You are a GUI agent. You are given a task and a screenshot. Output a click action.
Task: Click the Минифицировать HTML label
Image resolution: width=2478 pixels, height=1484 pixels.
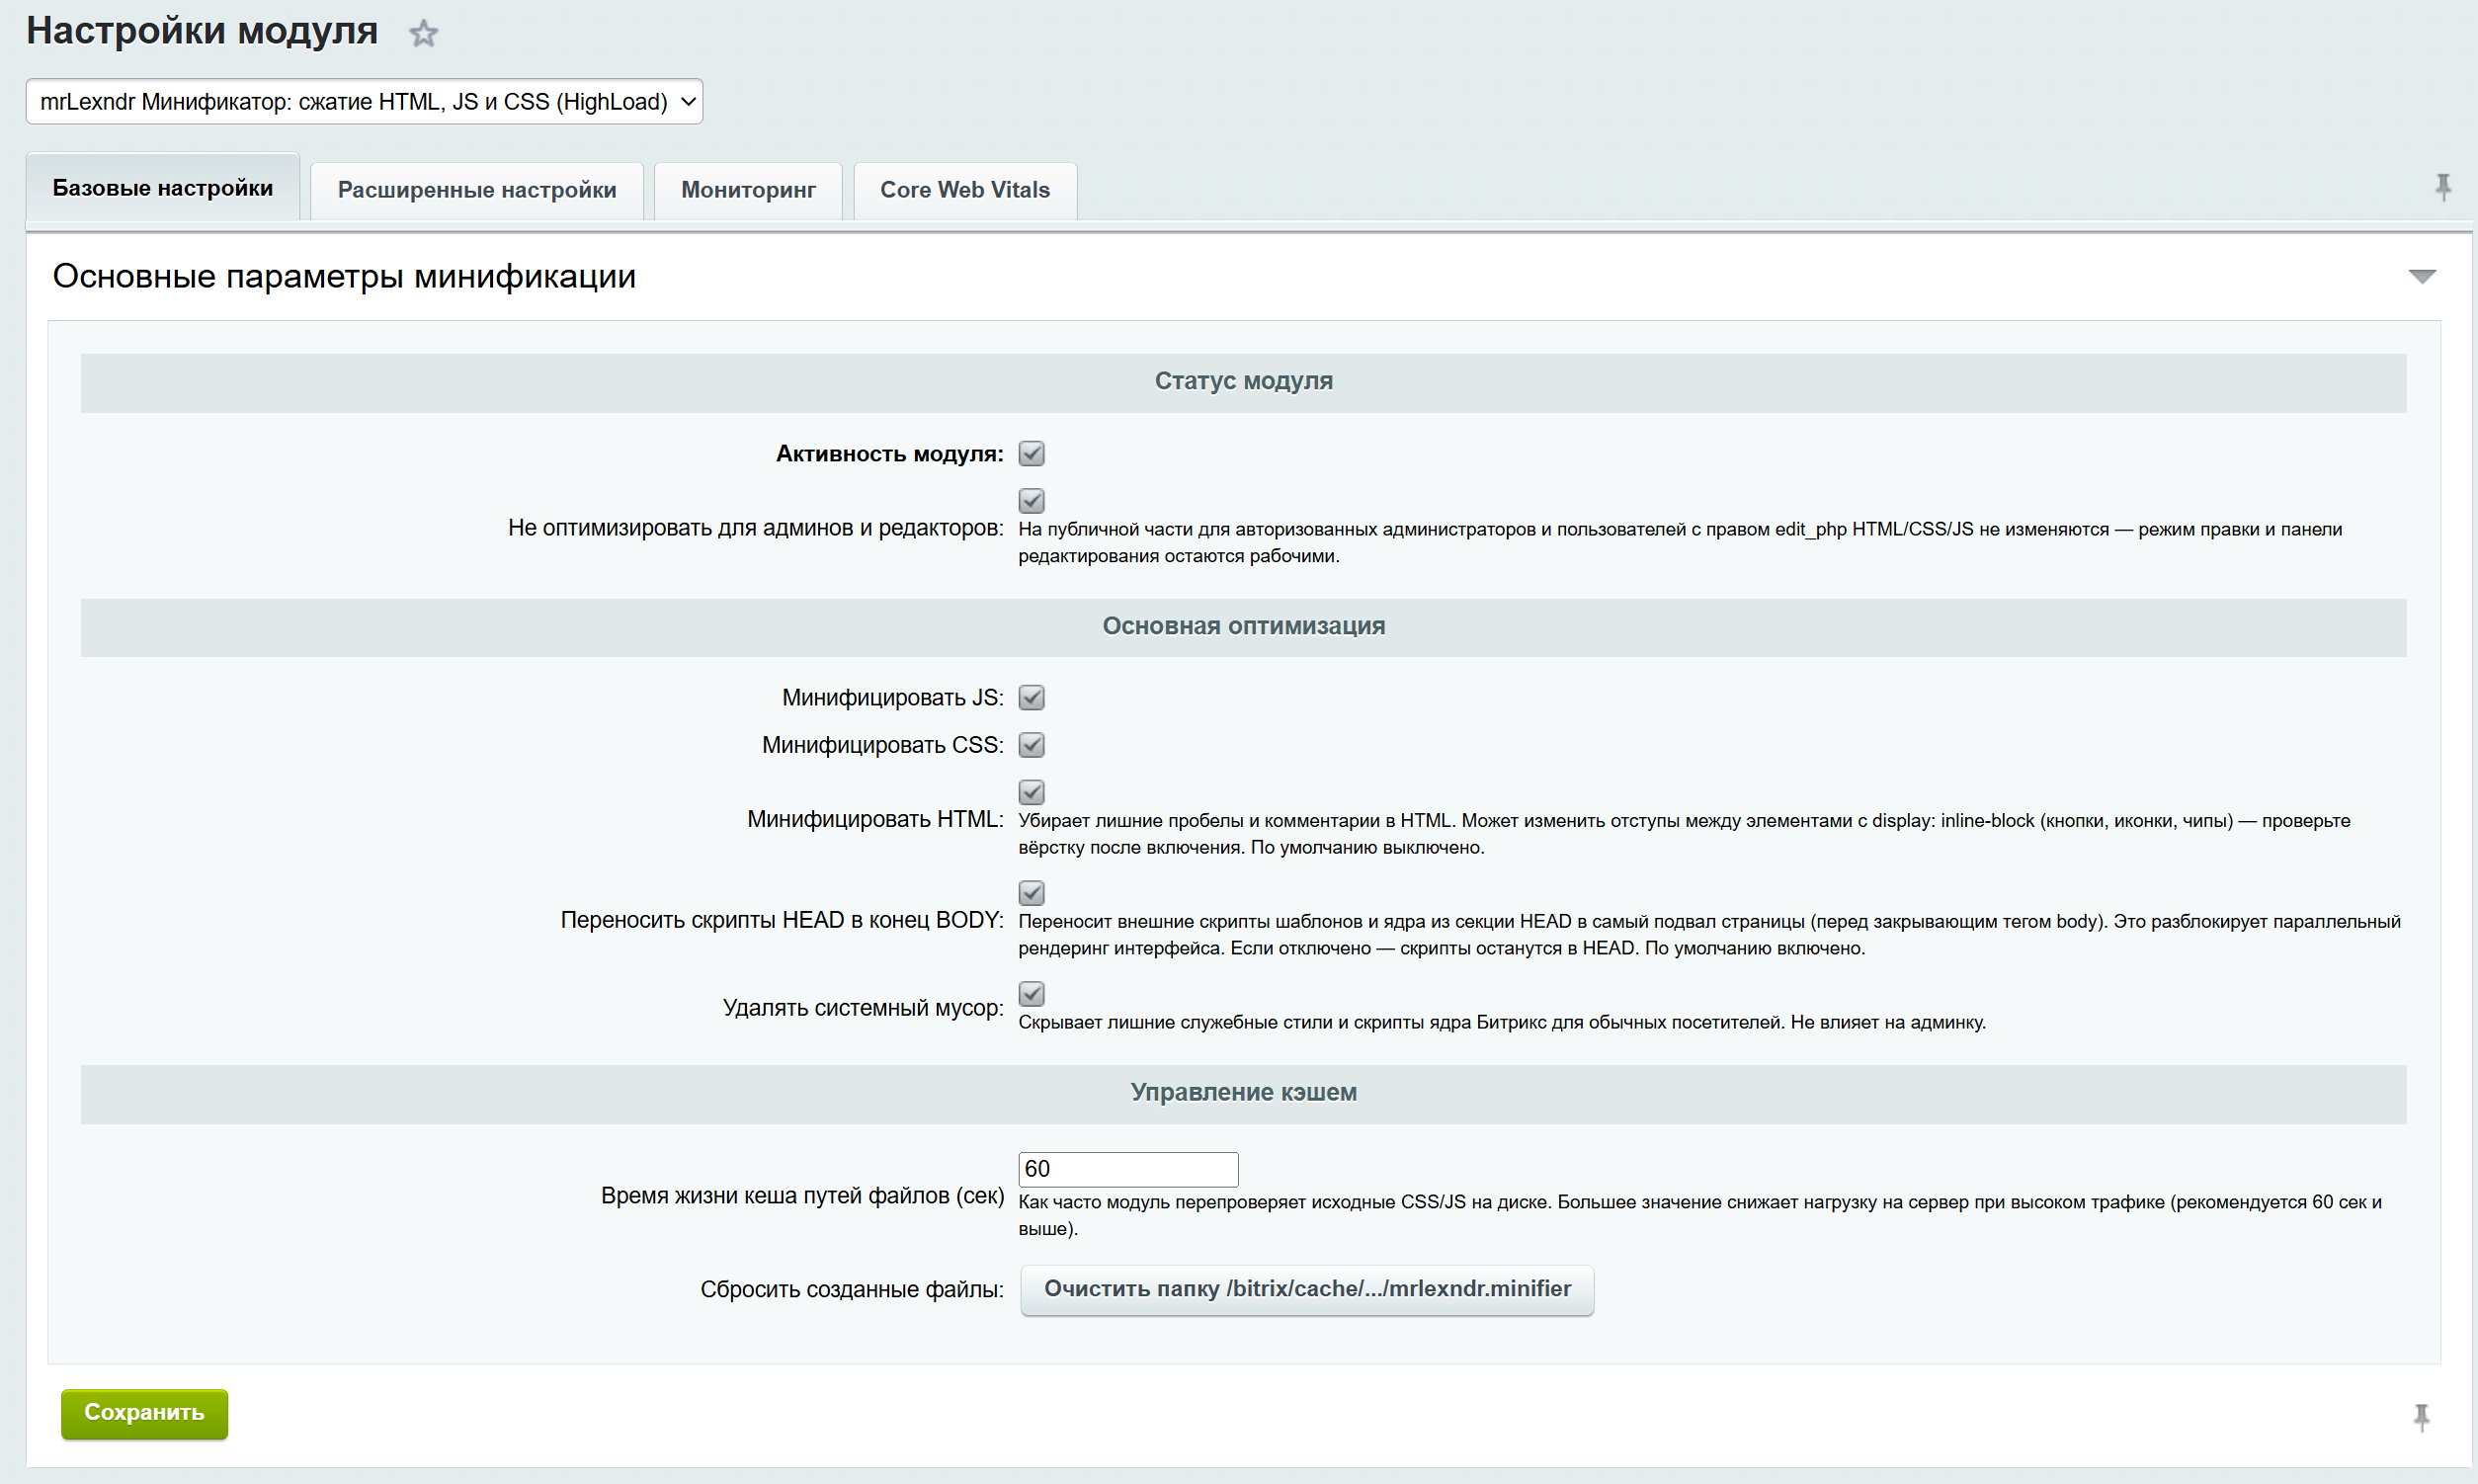click(x=875, y=820)
